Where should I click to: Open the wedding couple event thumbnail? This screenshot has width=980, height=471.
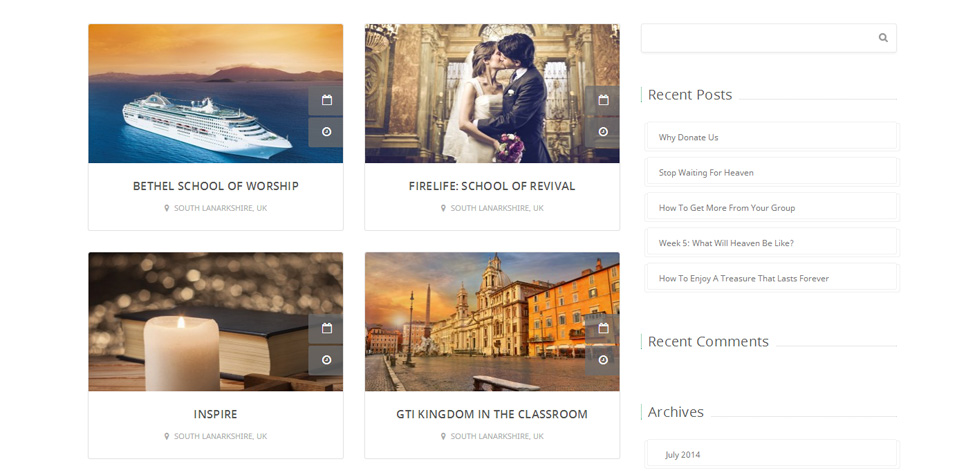492,94
